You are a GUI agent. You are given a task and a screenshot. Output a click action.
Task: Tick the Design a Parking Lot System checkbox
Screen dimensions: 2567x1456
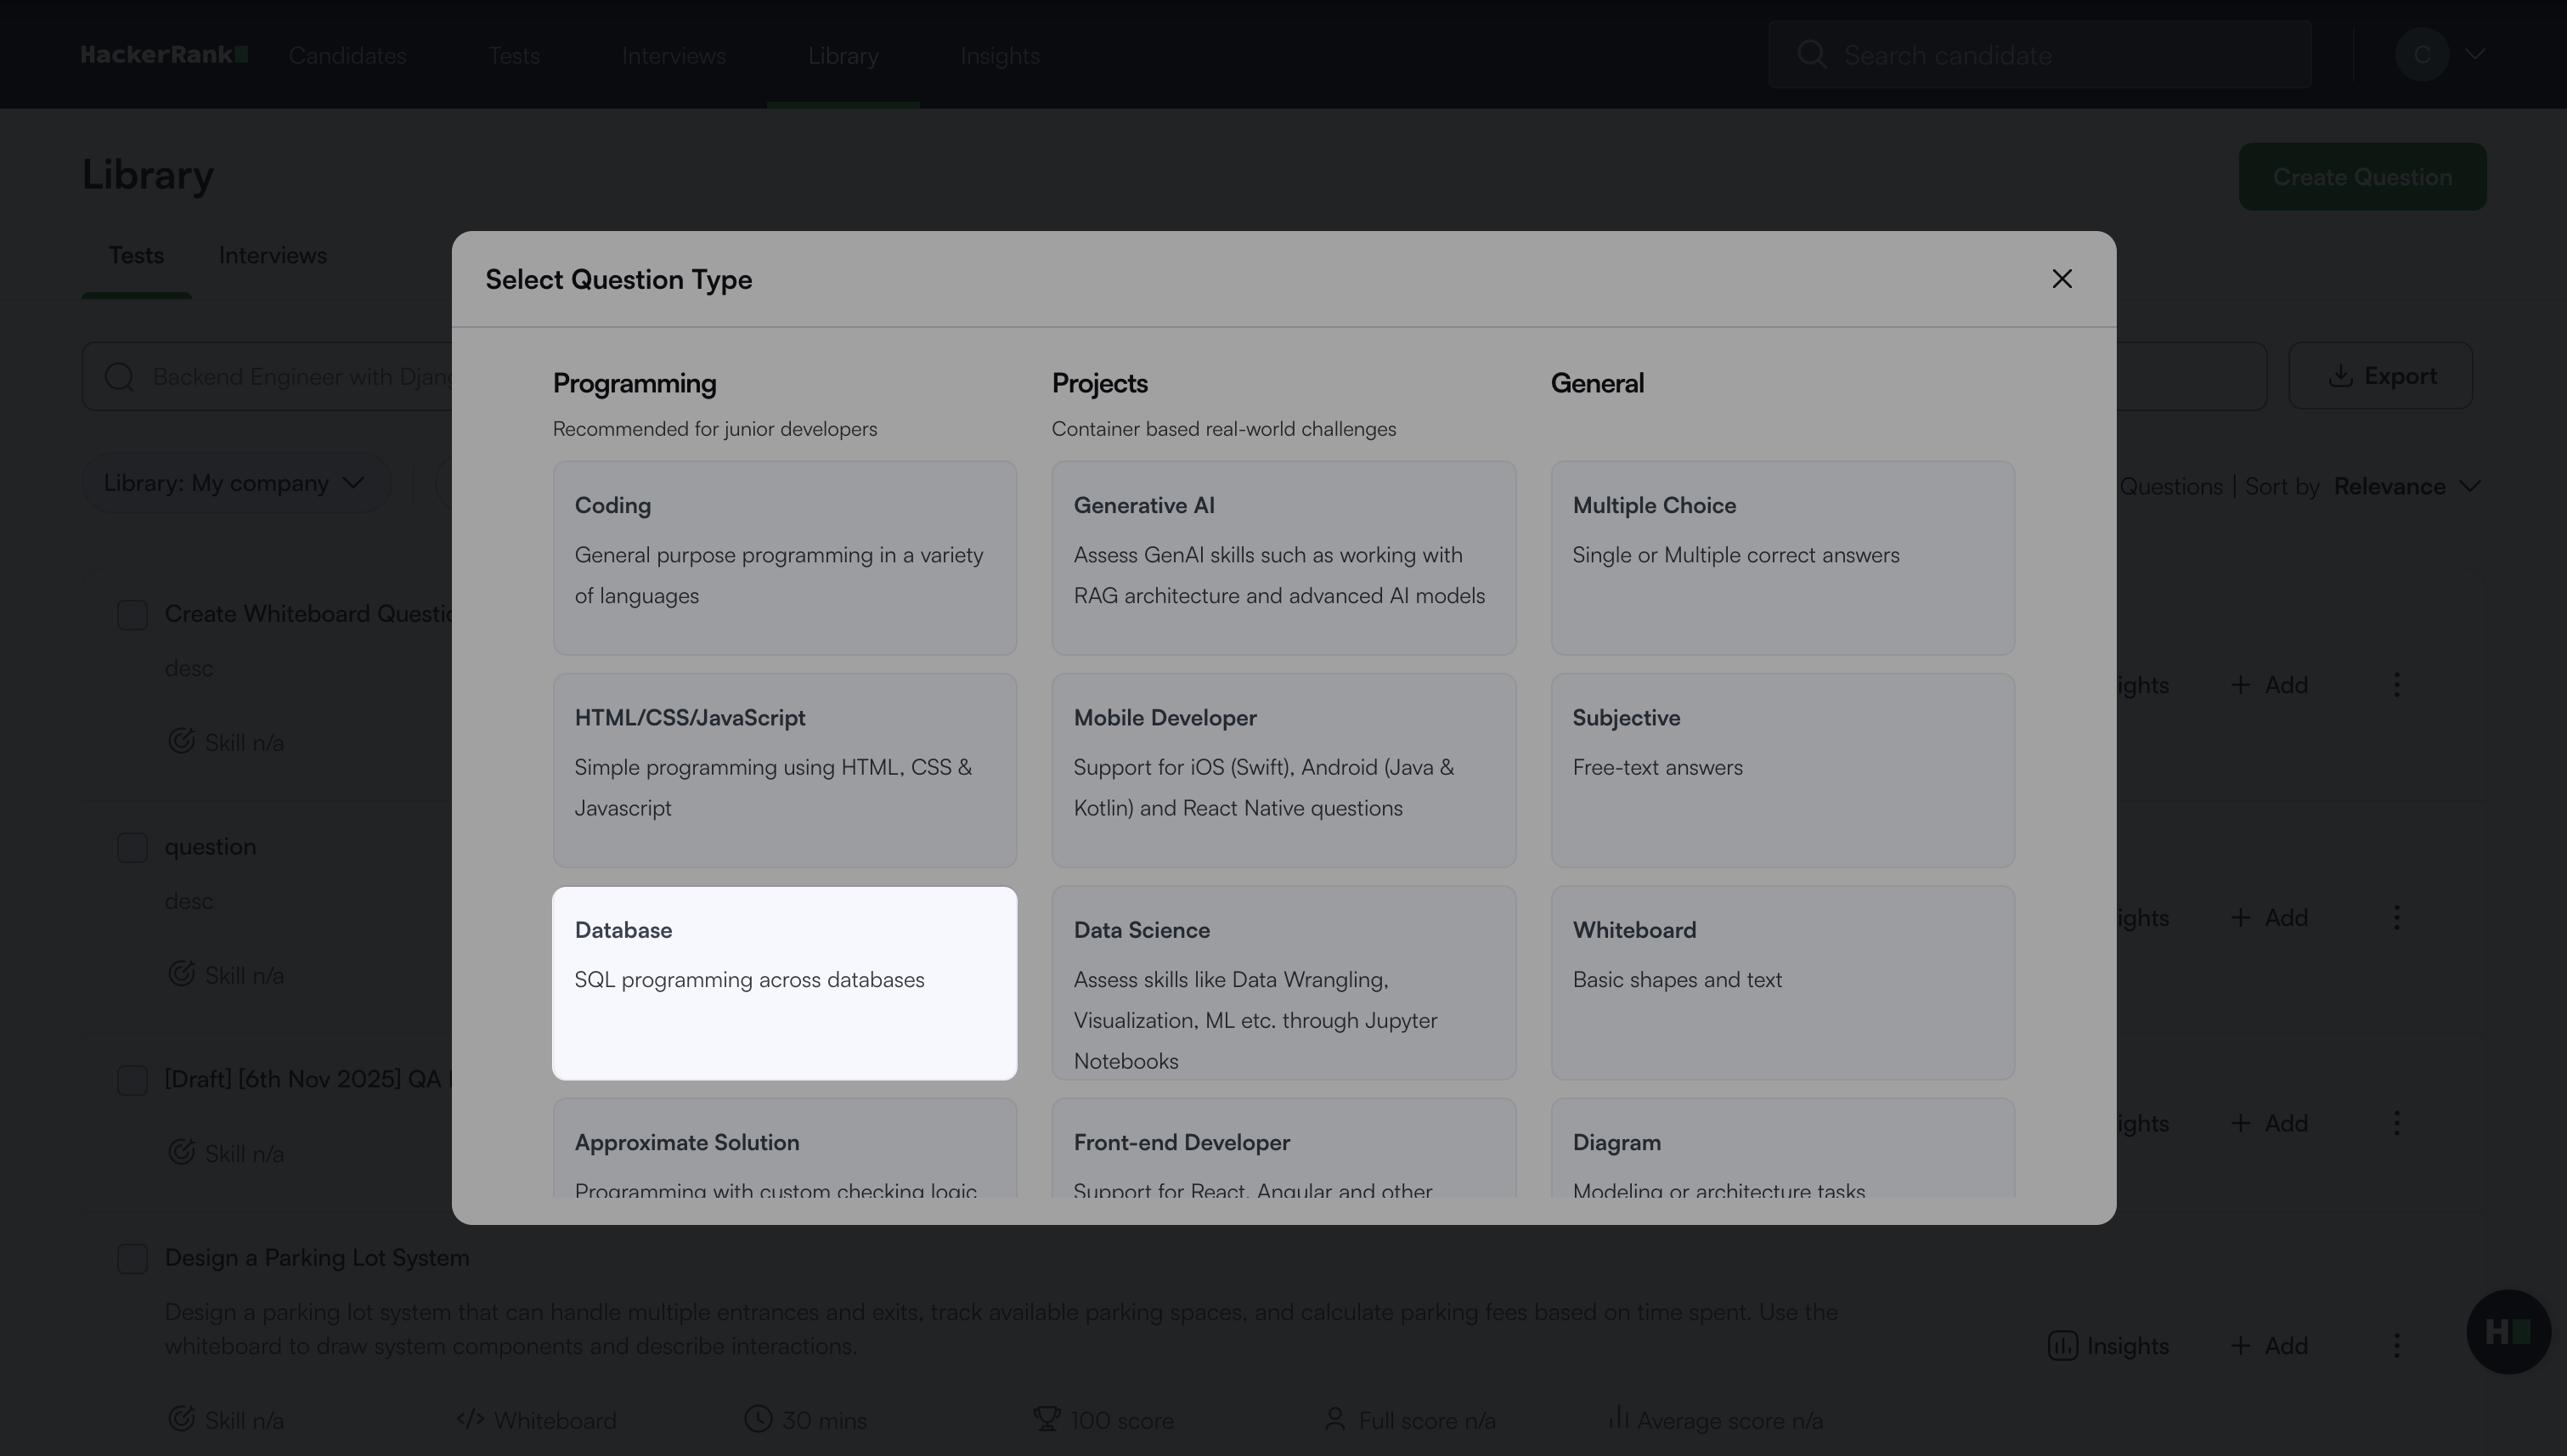[132, 1258]
